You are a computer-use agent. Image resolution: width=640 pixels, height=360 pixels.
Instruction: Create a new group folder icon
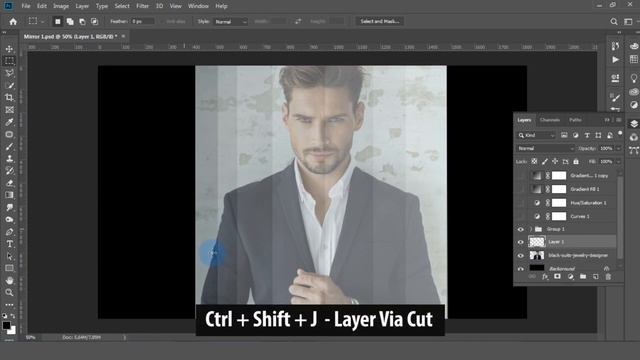tap(583, 277)
